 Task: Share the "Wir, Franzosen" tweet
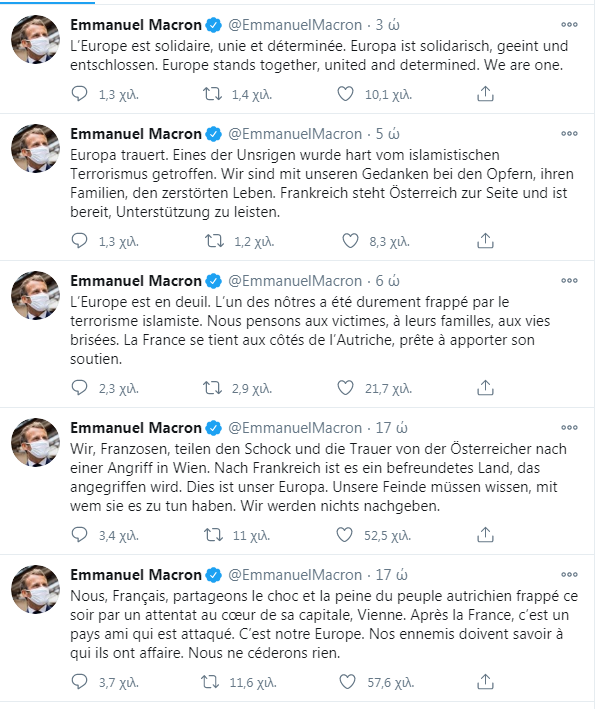click(x=485, y=534)
